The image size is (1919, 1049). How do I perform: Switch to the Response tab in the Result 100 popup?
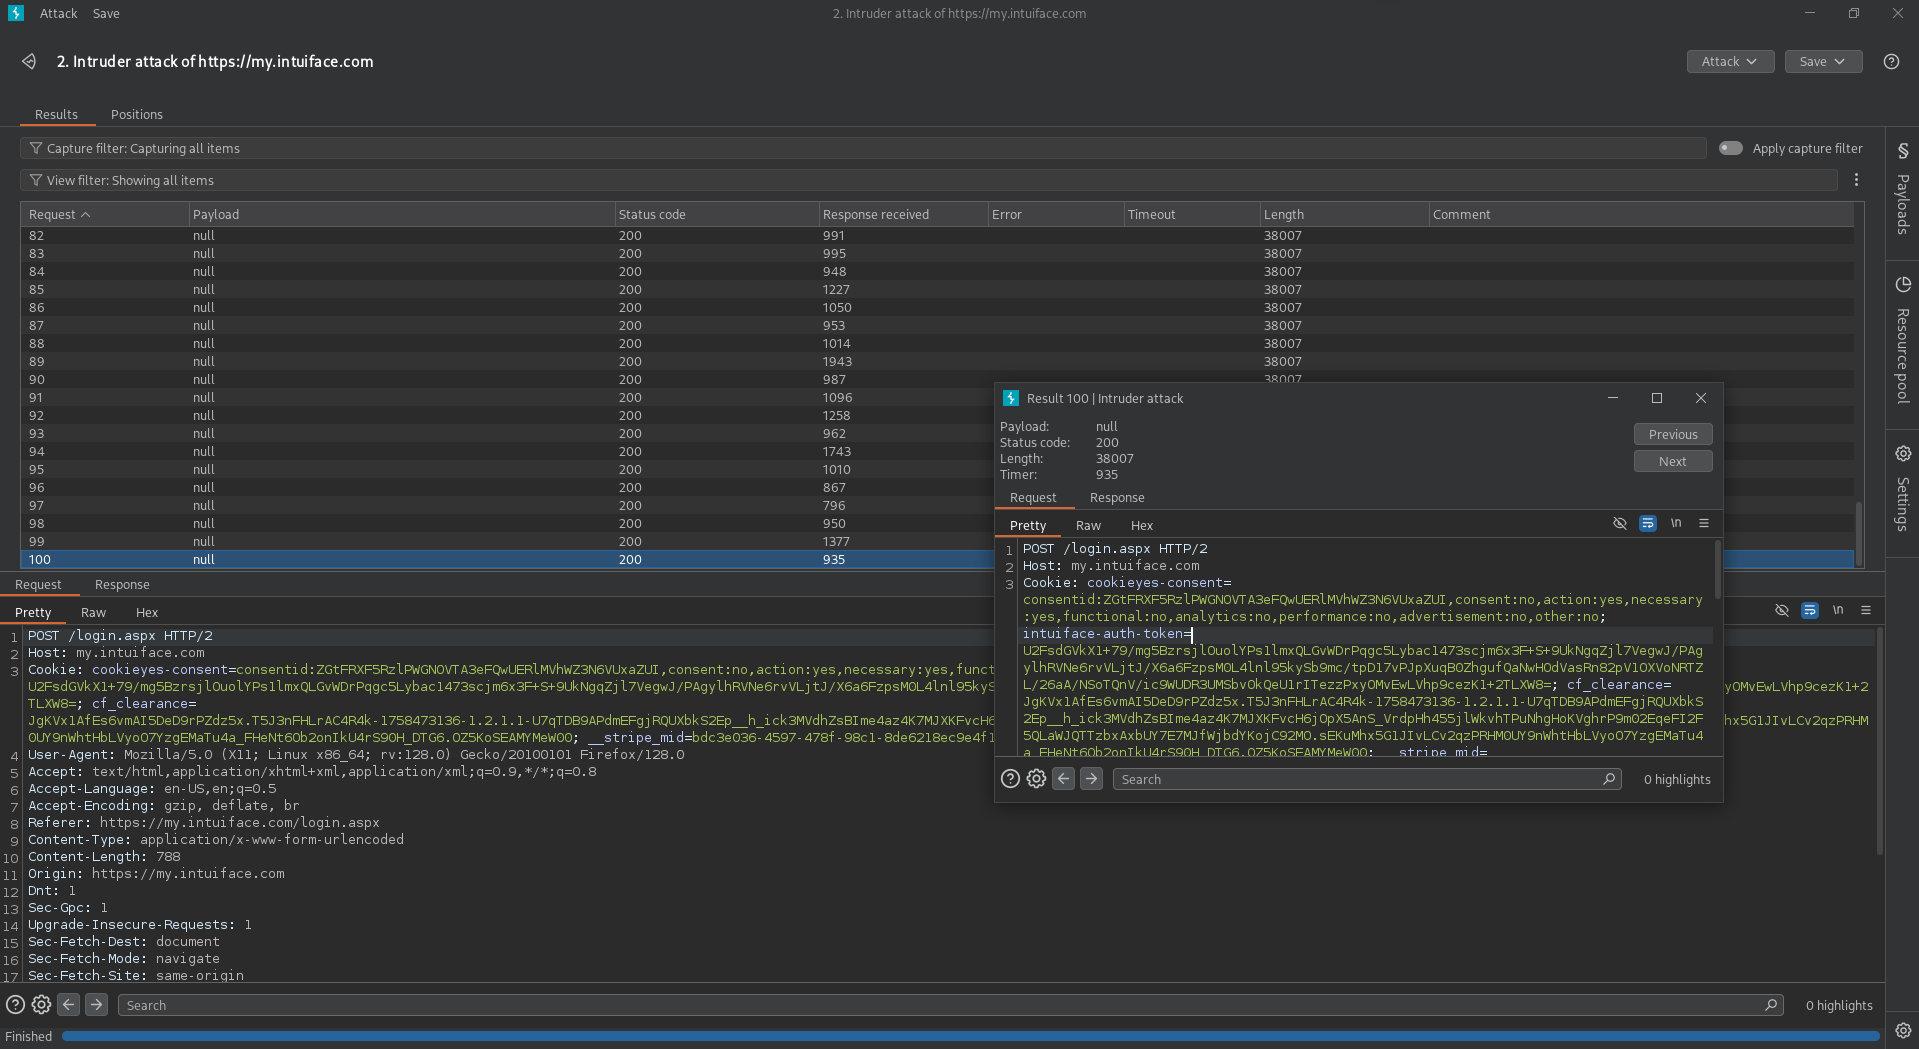(x=1116, y=497)
